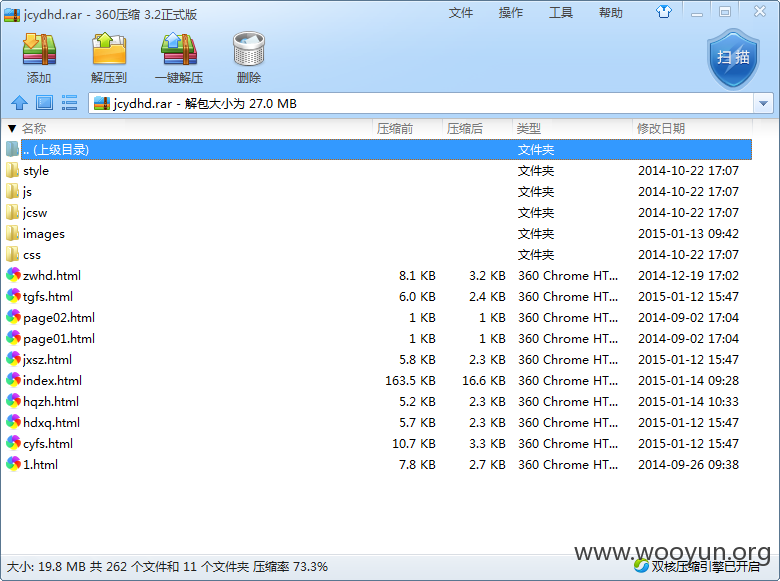780x581 pixels.
Task: Click the date 2015-01-13 09:42 of images
Action: point(688,234)
